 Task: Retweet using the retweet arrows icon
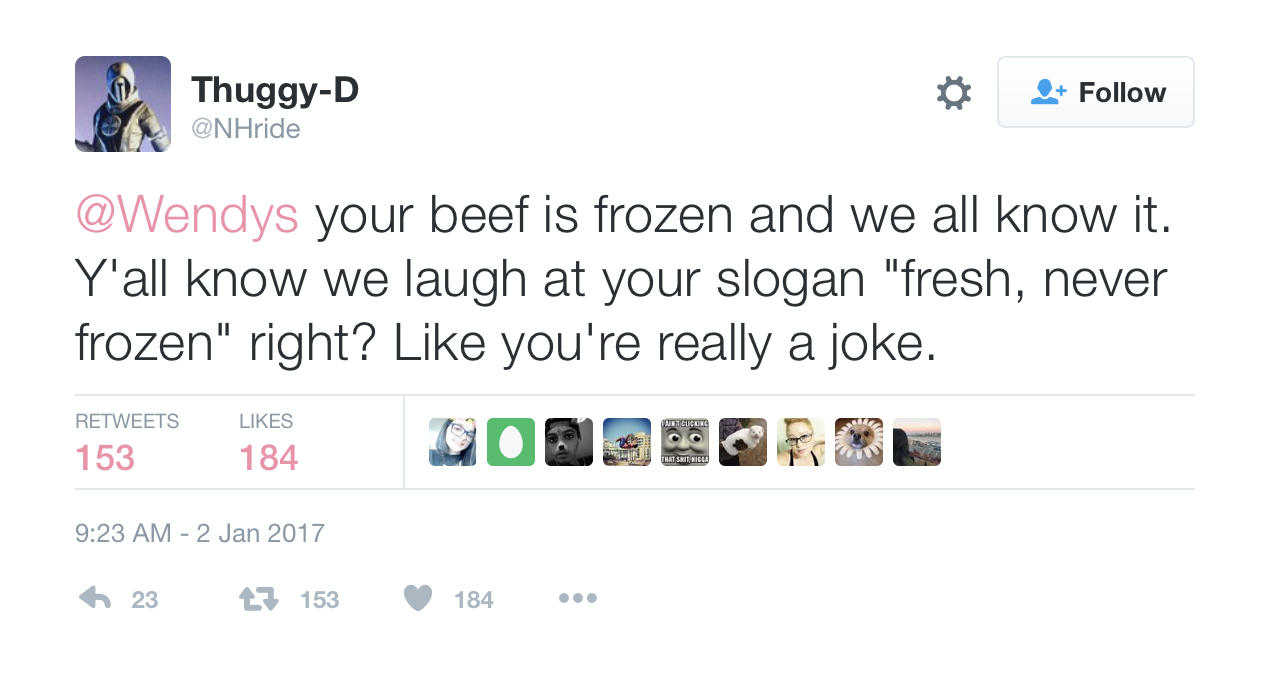pyautogui.click(x=258, y=598)
